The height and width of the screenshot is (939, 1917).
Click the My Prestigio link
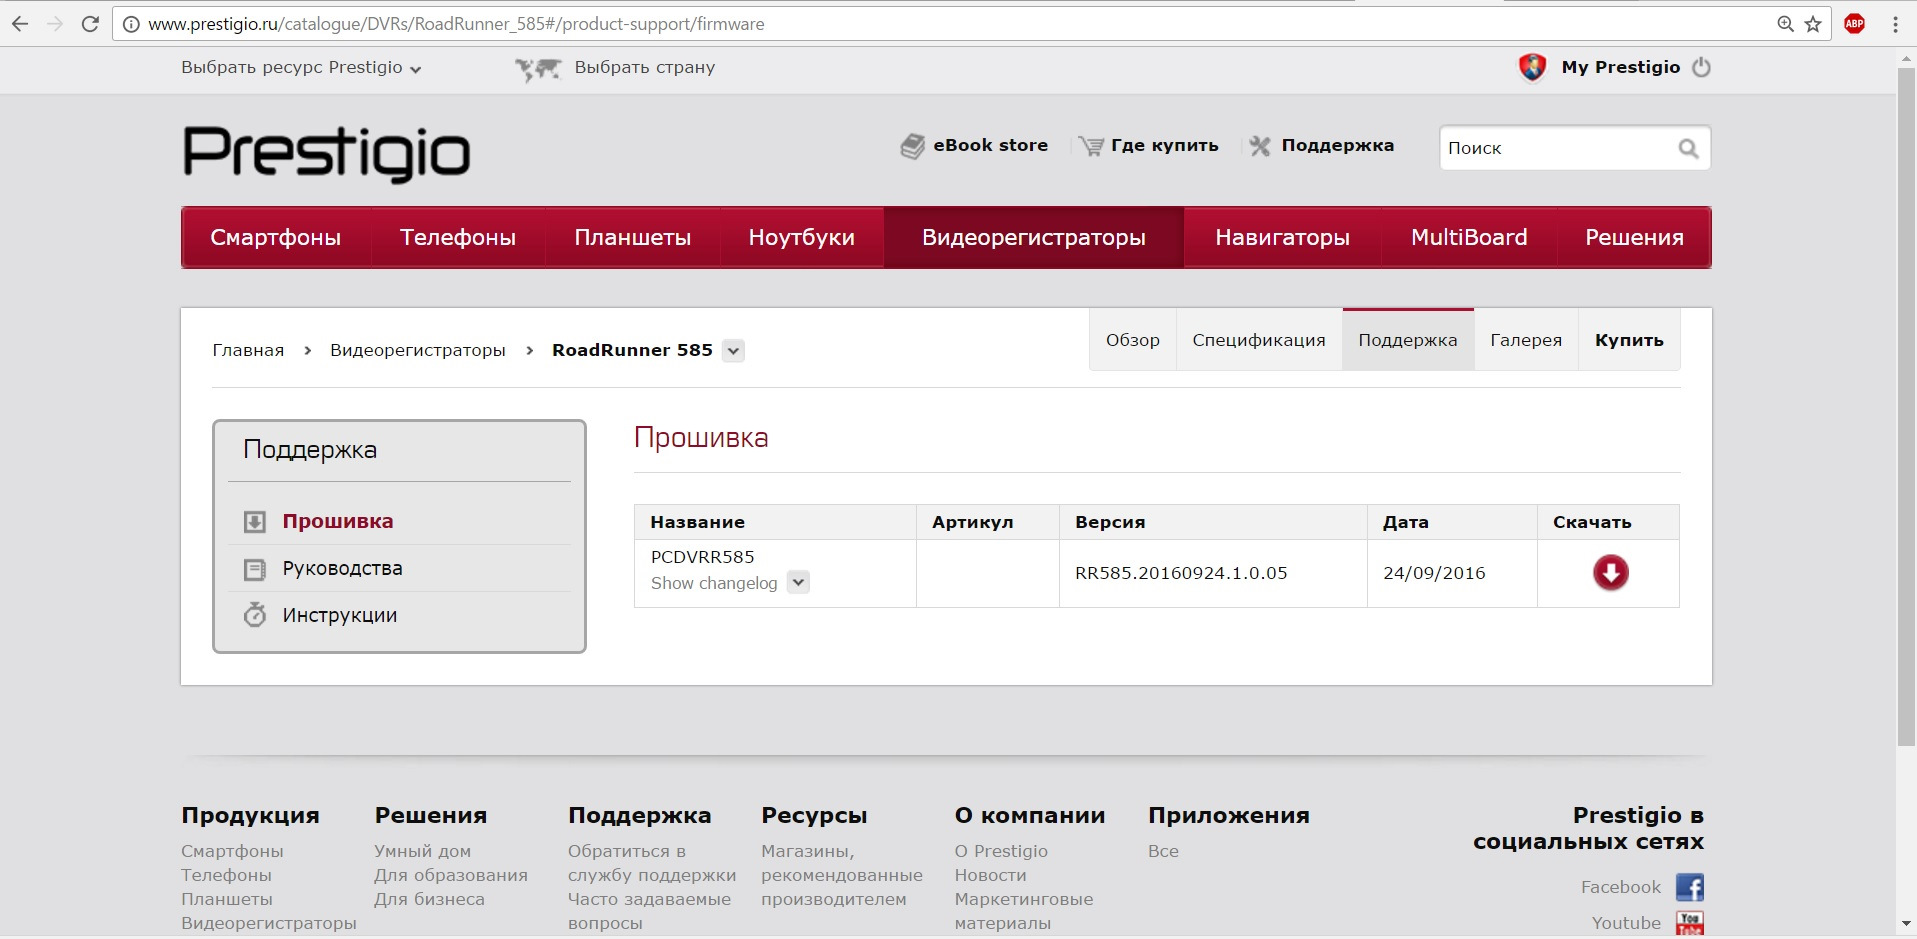click(x=1621, y=67)
